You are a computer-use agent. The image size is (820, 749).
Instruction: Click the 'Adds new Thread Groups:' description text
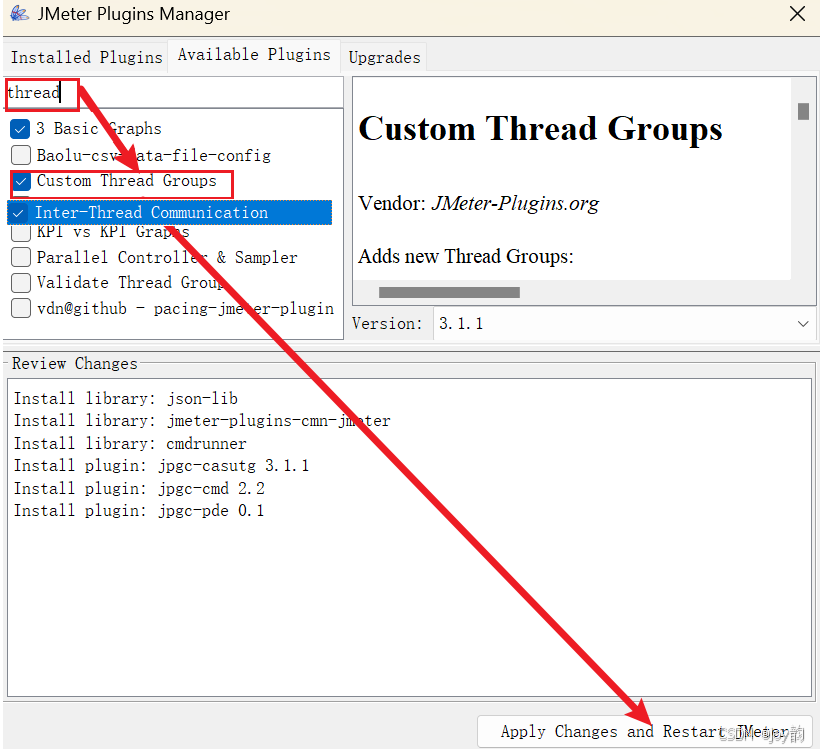[x=466, y=256]
